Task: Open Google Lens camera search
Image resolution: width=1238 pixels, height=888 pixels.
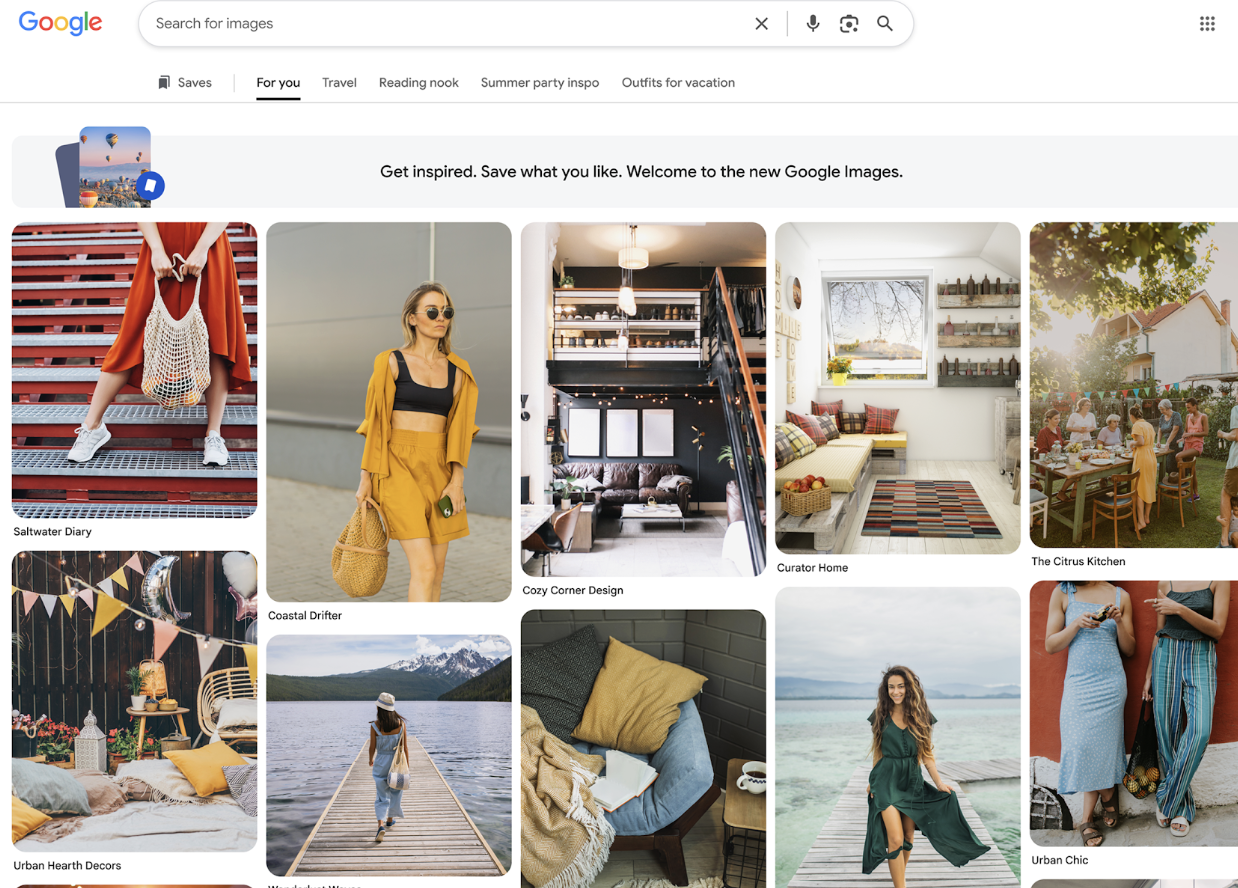Action: [849, 24]
